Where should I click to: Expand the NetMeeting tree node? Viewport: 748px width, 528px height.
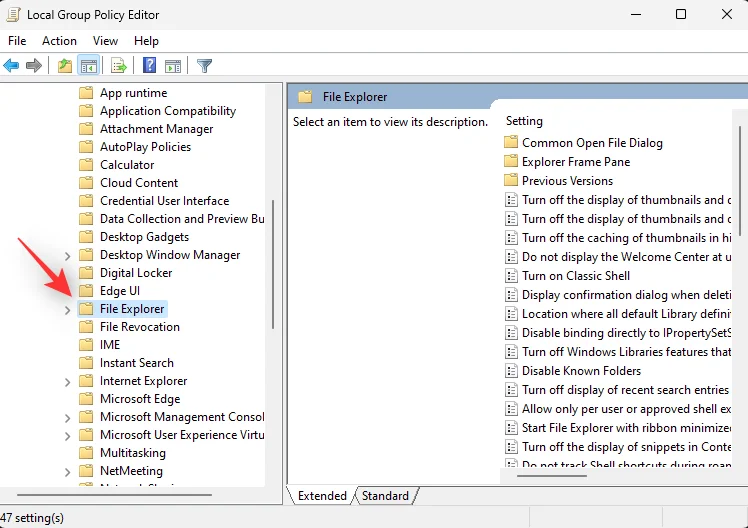[67, 472]
